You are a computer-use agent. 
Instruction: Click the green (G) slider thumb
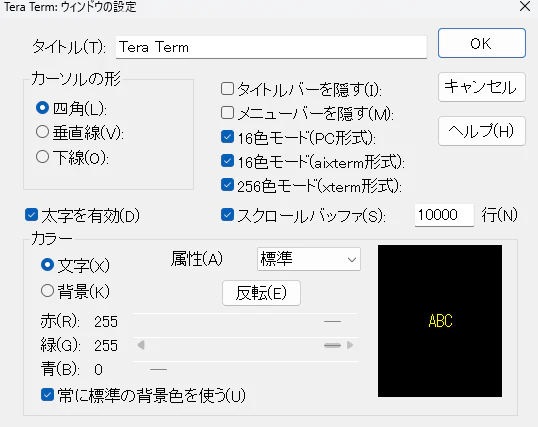[x=332, y=345]
